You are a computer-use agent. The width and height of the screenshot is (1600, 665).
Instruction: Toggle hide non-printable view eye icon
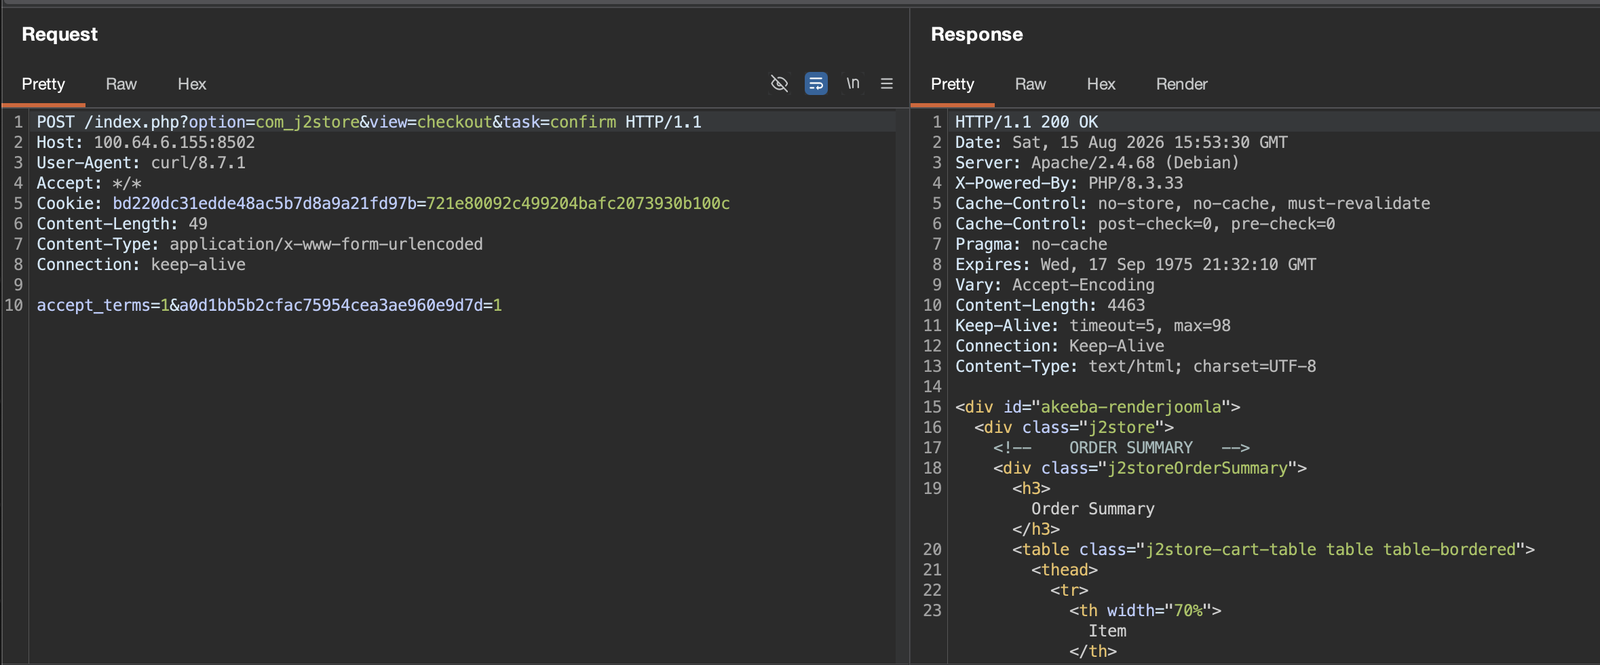tap(779, 83)
